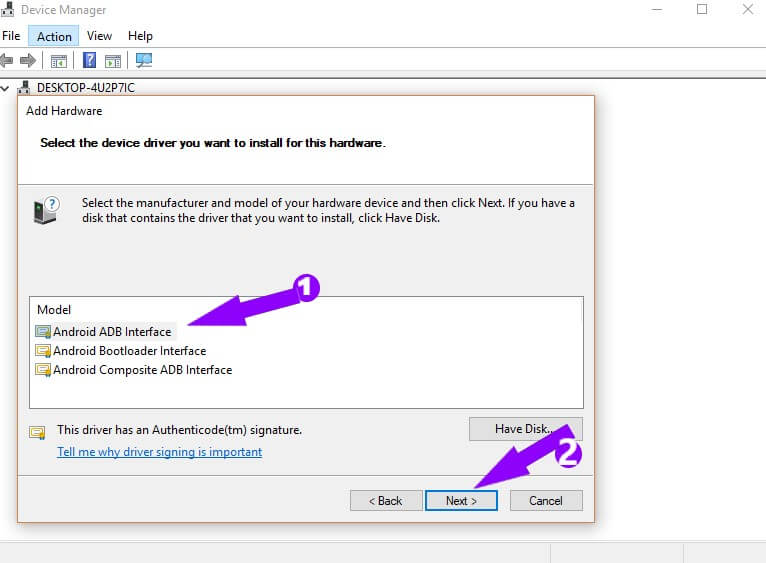This screenshot has height=563, width=766.
Task: Open the blue Help question-mark toolbar icon
Action: click(x=89, y=60)
